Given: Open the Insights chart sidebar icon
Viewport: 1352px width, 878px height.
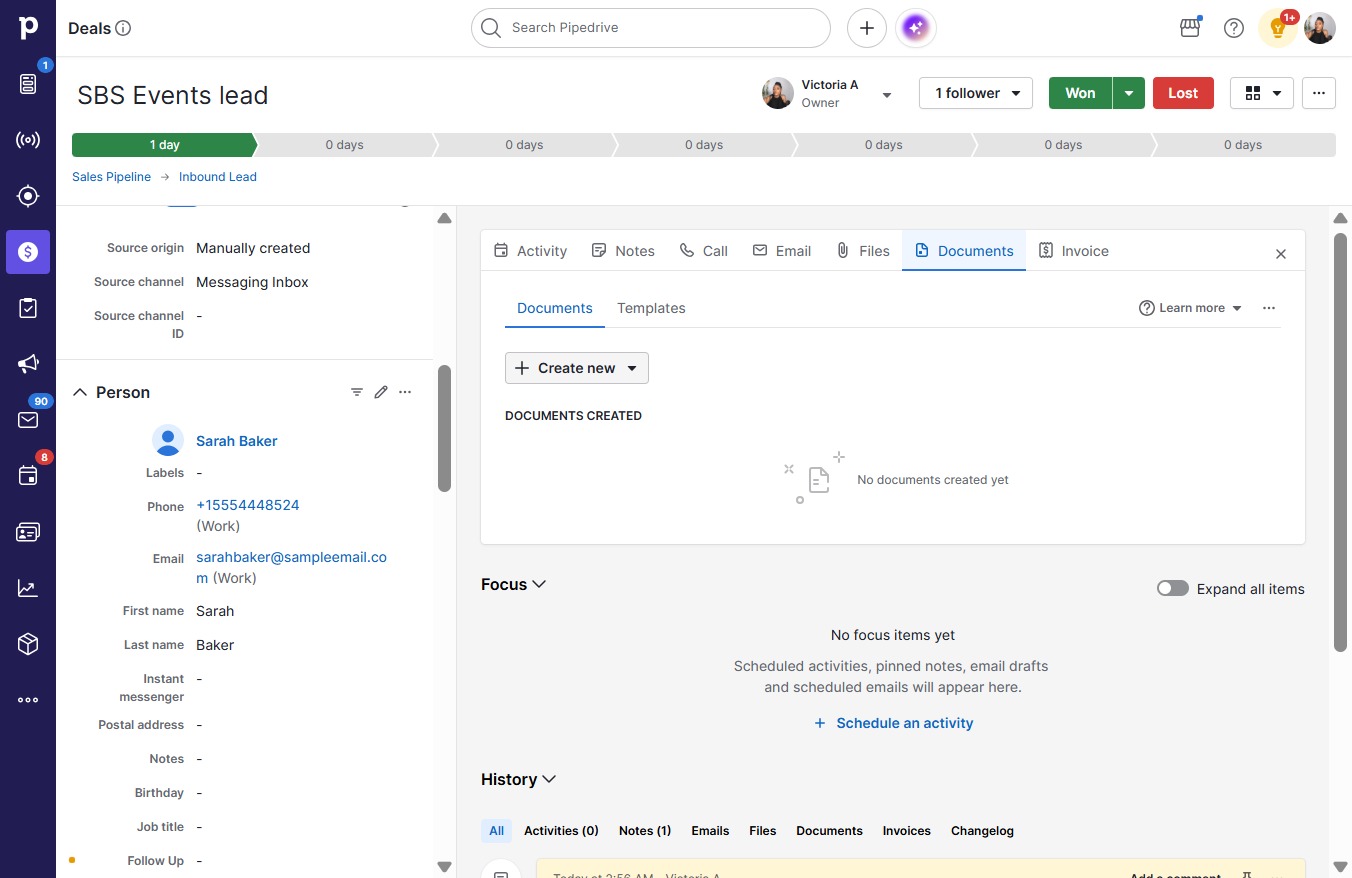Looking at the screenshot, I should [x=28, y=588].
